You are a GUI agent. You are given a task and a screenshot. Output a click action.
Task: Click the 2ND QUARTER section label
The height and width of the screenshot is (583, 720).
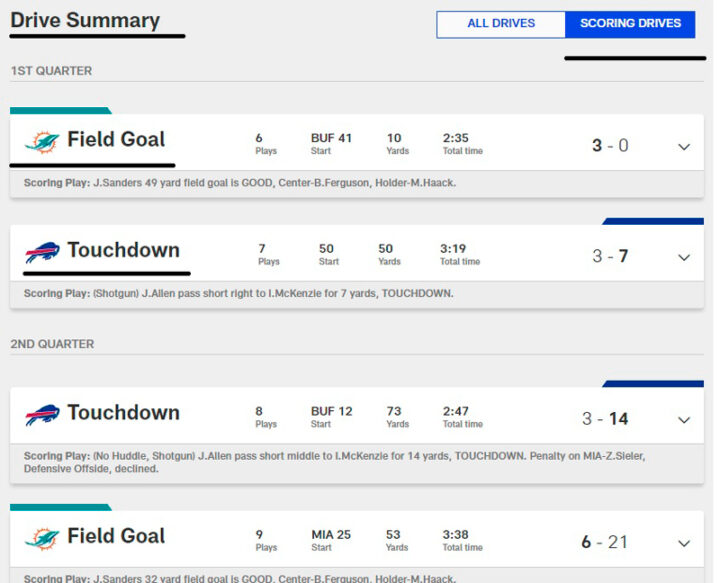[x=52, y=344]
